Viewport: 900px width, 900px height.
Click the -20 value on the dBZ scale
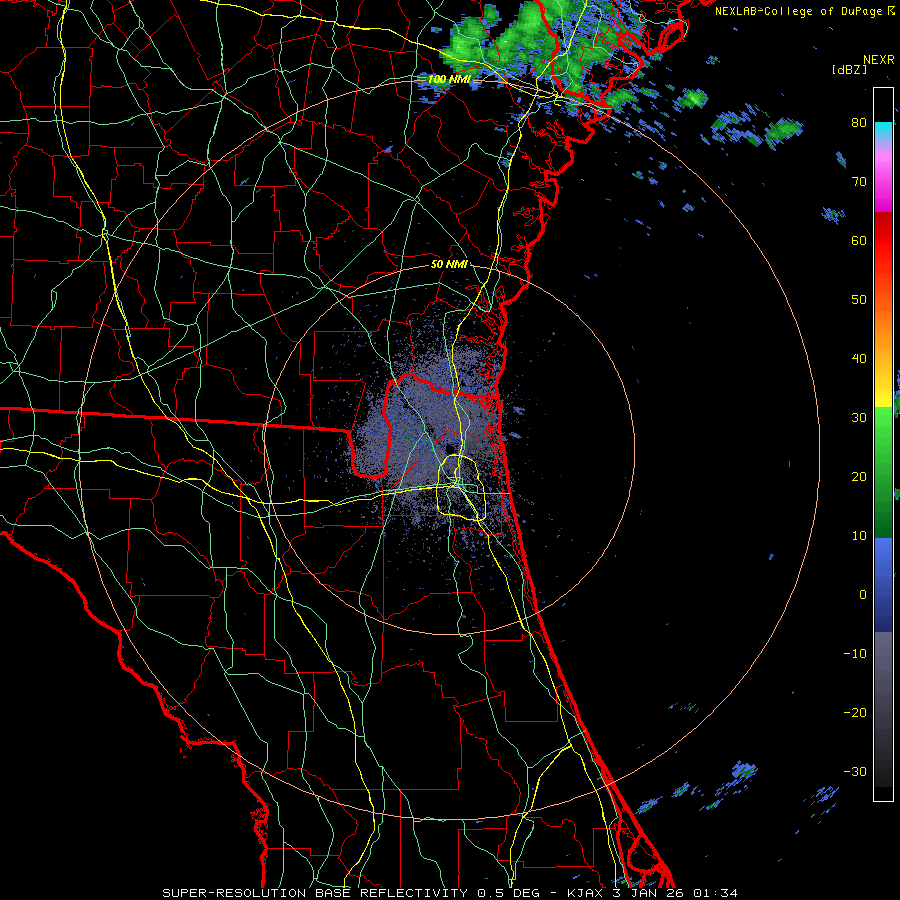click(x=855, y=712)
